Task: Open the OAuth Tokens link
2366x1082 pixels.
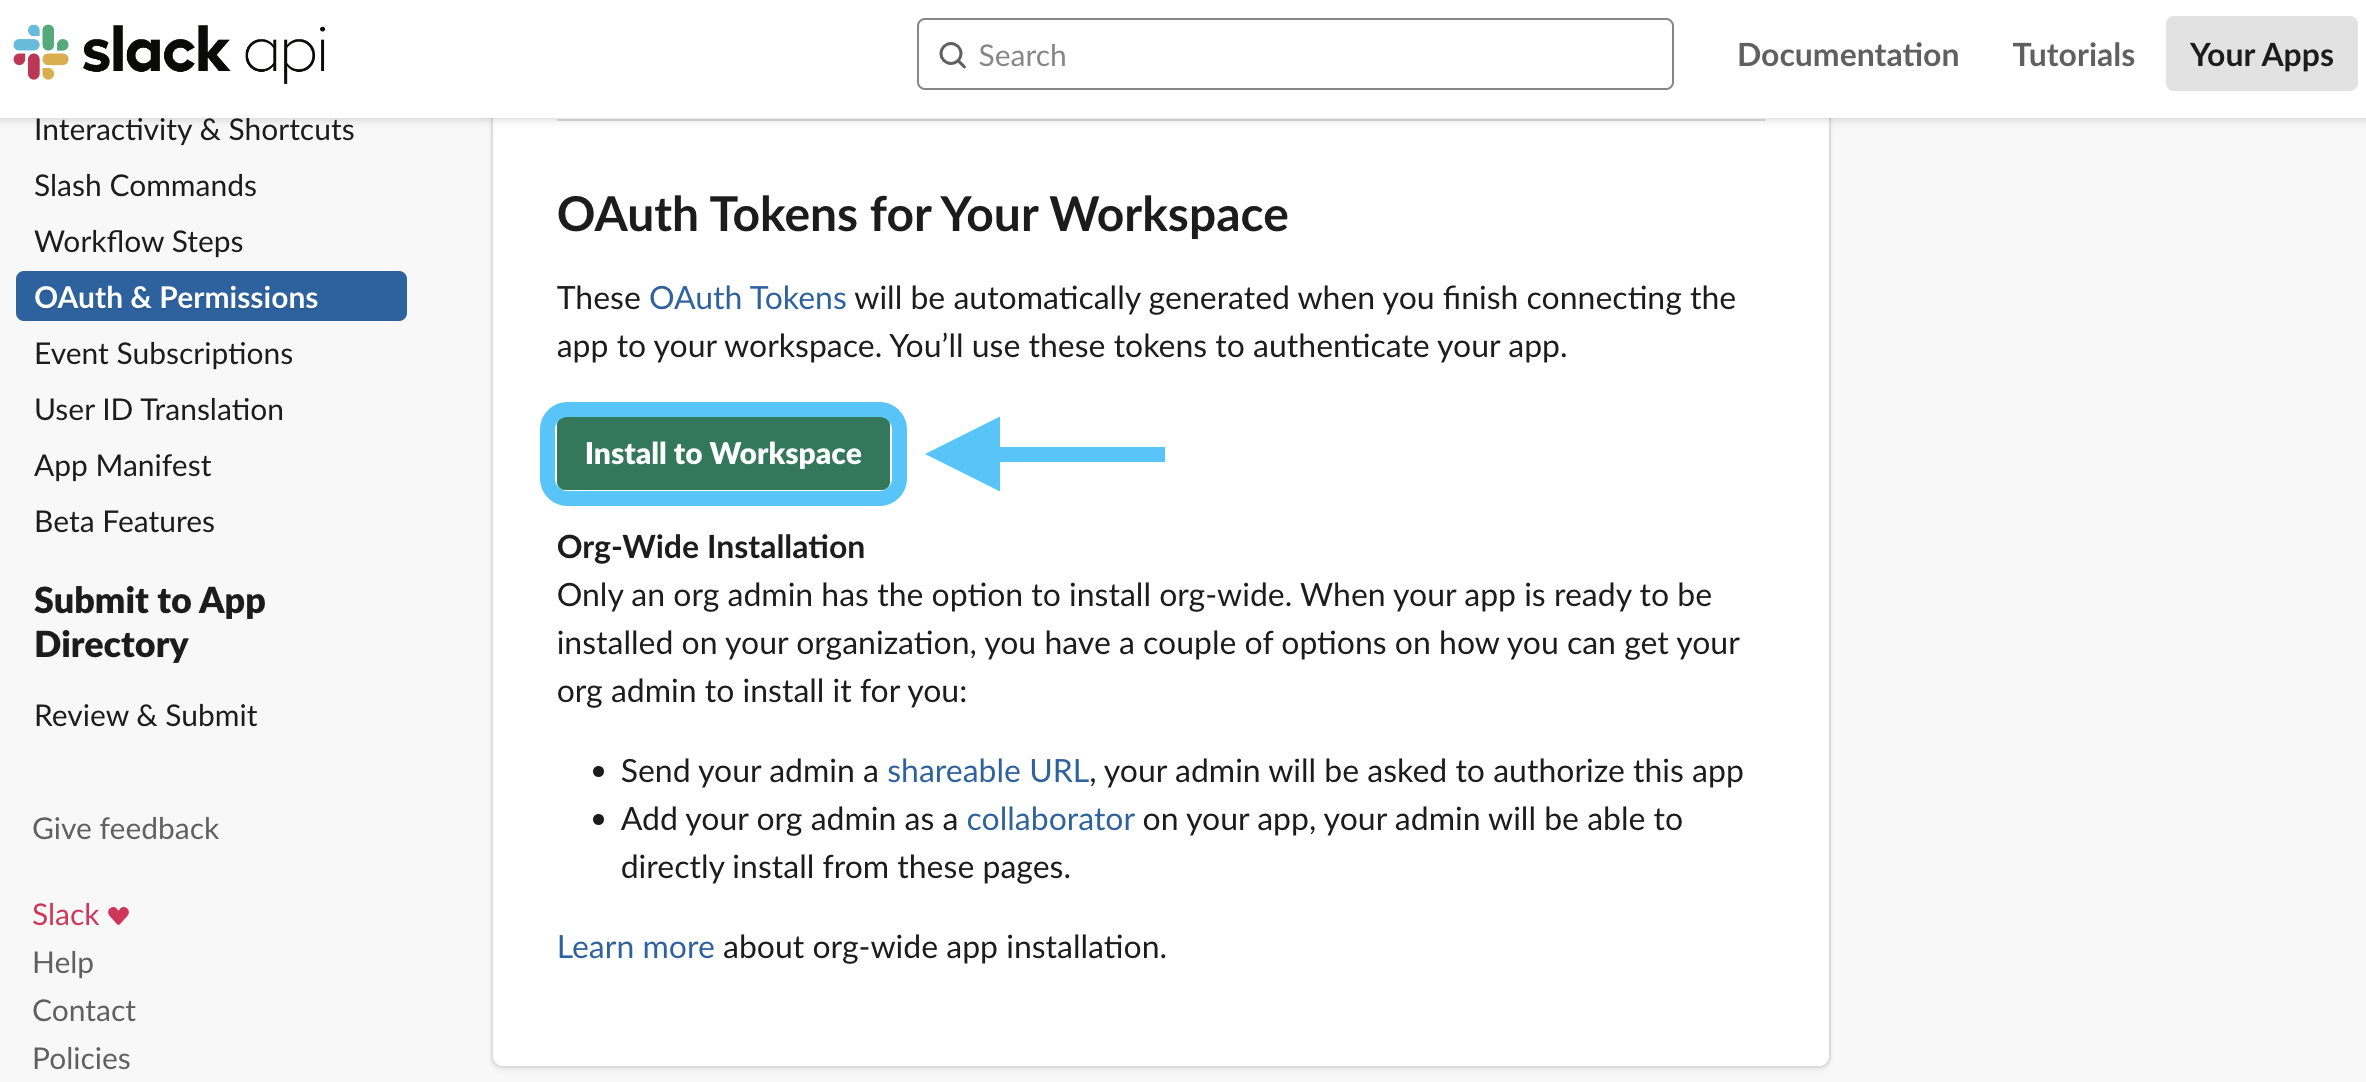Action: (x=747, y=298)
